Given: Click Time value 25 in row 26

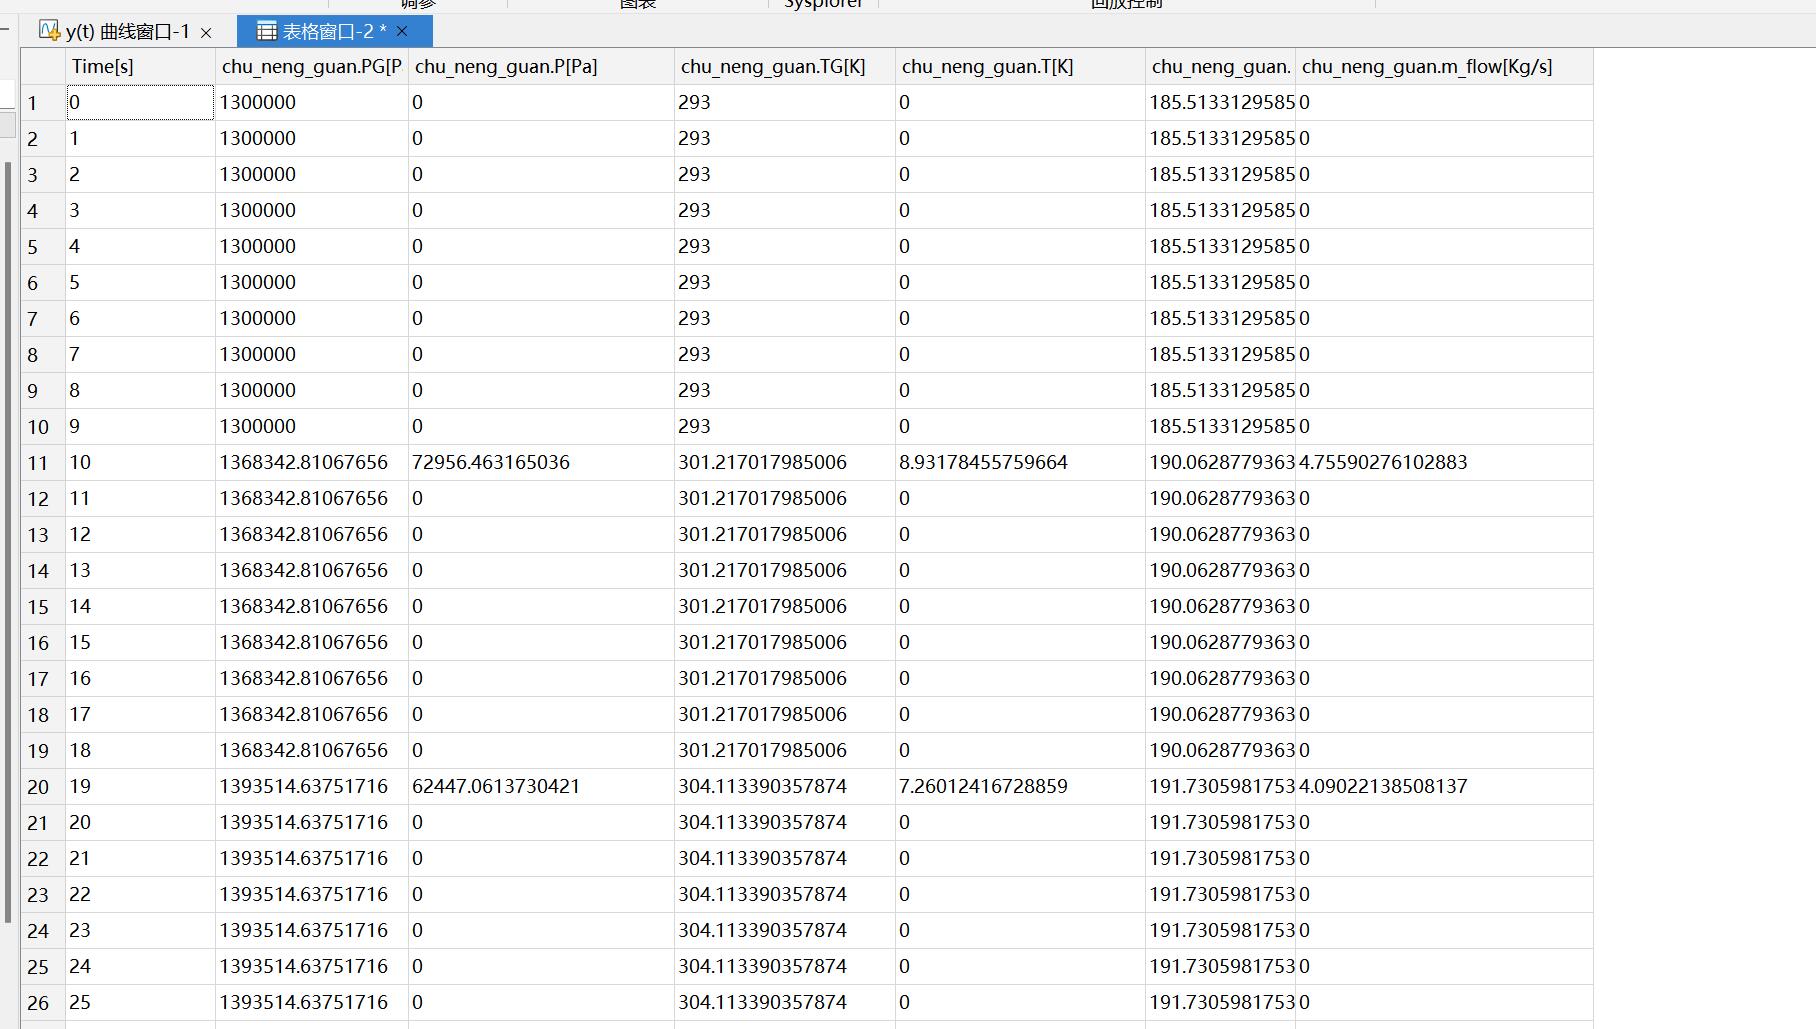Looking at the screenshot, I should click(141, 1002).
